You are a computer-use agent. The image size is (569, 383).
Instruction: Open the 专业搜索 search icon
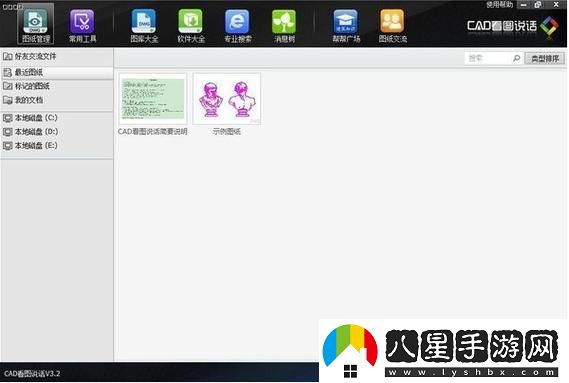pos(238,26)
